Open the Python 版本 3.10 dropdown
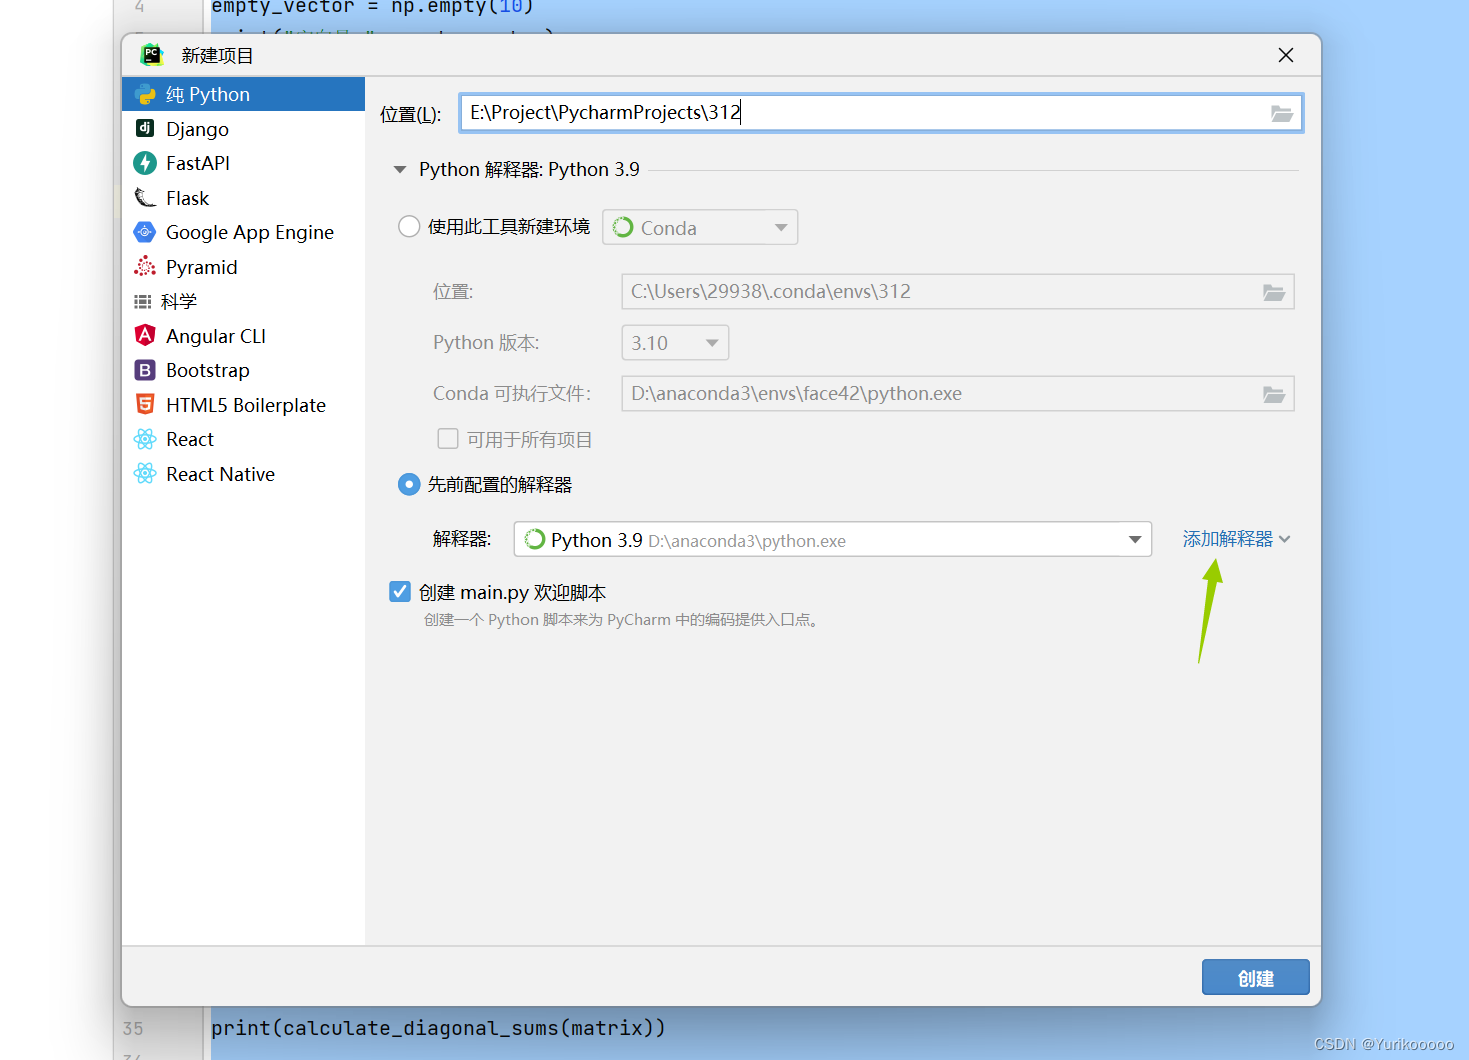The height and width of the screenshot is (1060, 1469). [x=675, y=343]
